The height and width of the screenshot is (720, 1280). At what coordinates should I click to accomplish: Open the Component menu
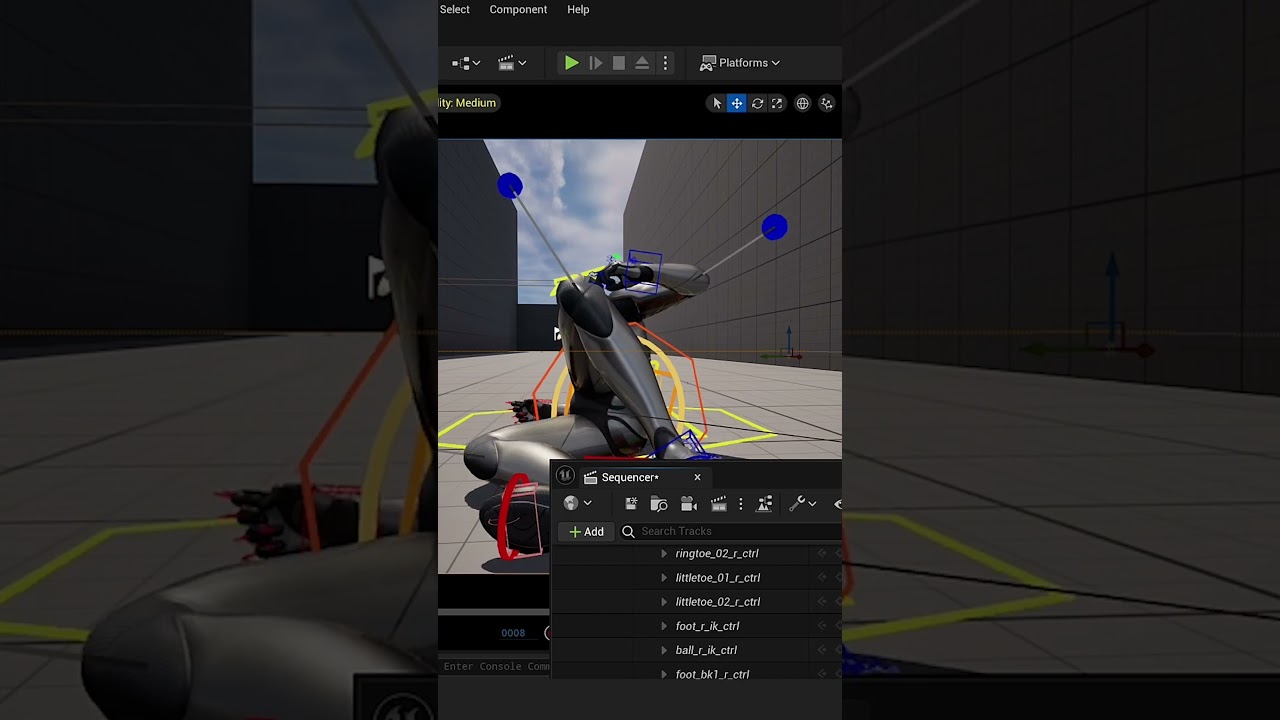518,9
